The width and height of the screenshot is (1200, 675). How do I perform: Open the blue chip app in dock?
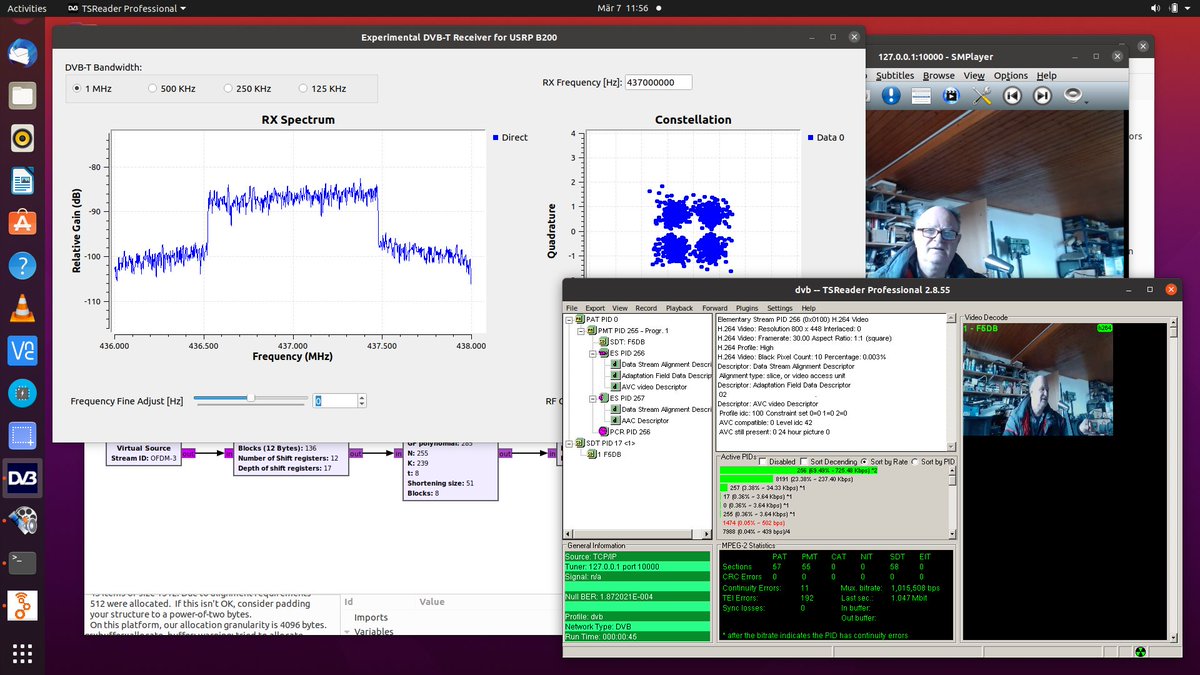(22, 393)
